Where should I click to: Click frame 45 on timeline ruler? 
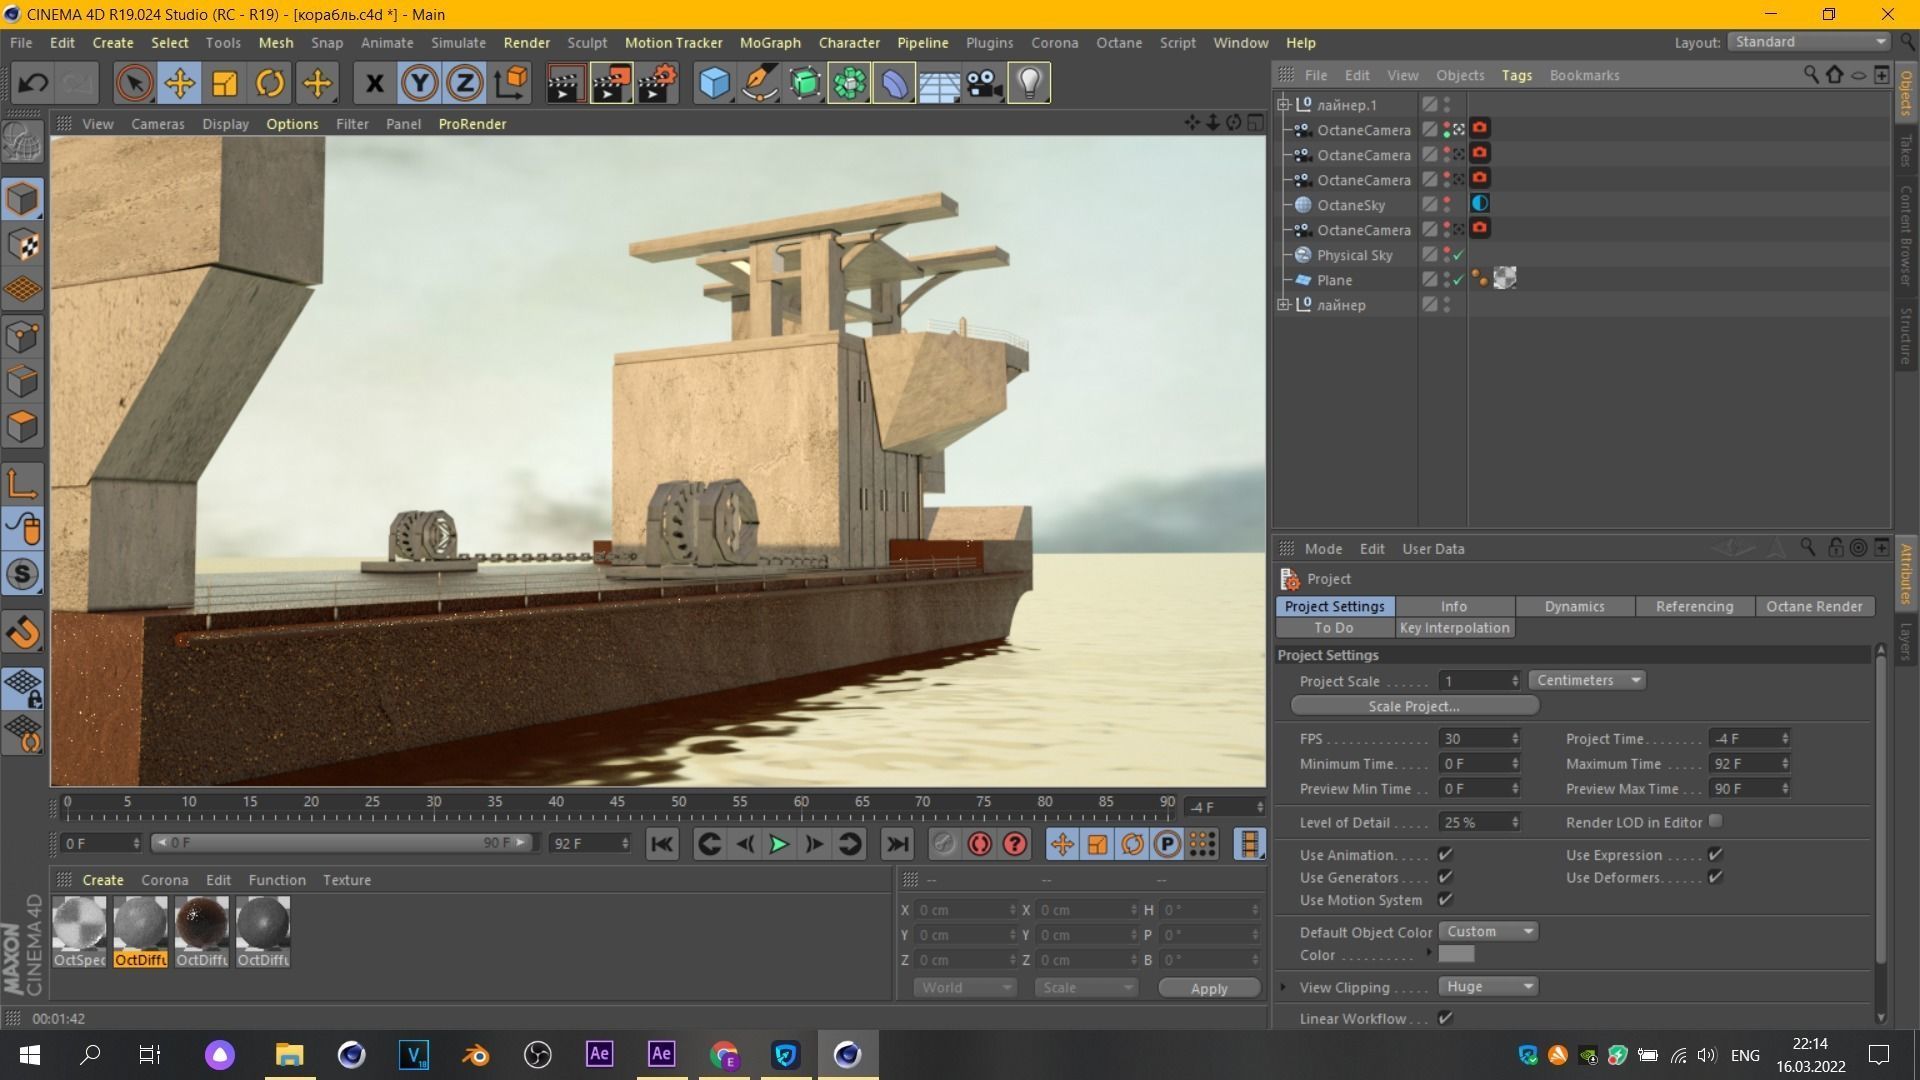point(617,802)
